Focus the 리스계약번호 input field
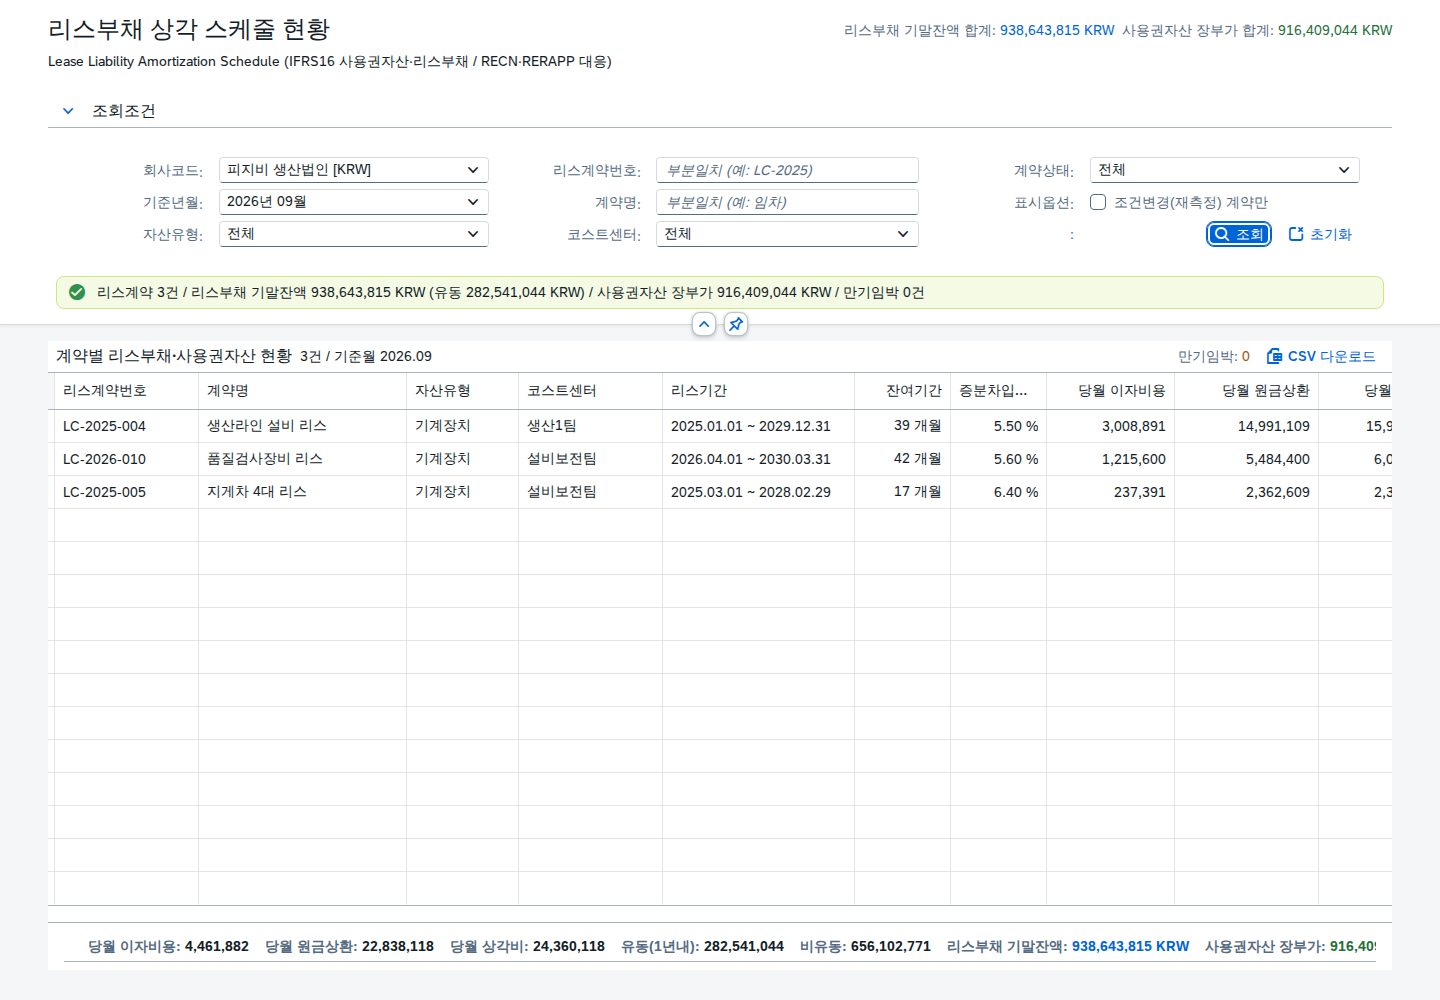 [787, 170]
